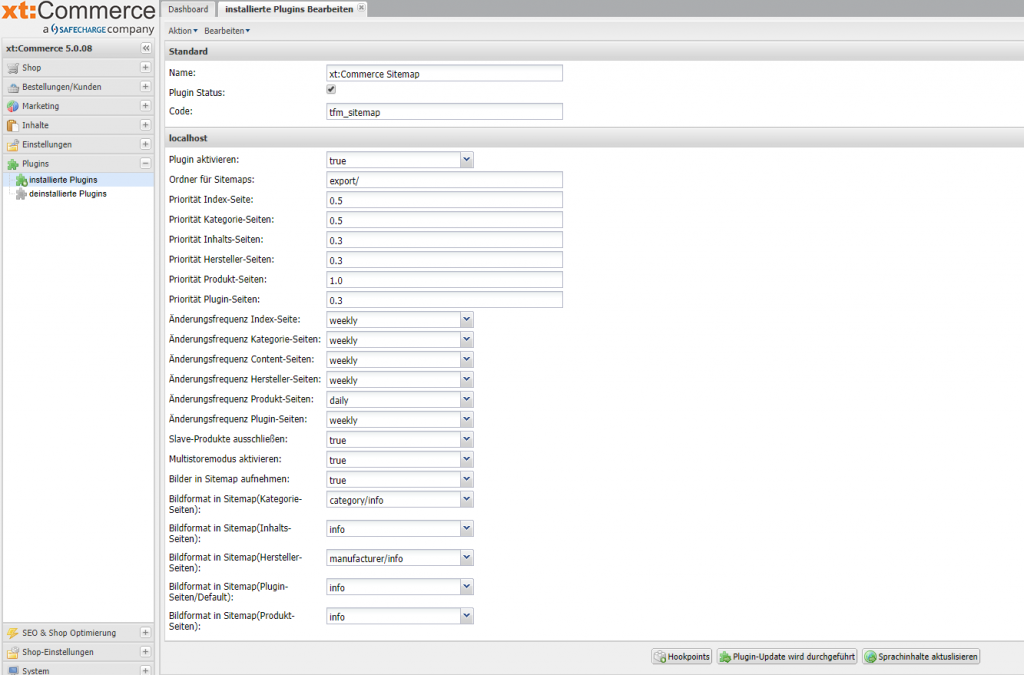Click the SEO & Shop Optimierung icon
The image size is (1024, 675).
pos(13,633)
